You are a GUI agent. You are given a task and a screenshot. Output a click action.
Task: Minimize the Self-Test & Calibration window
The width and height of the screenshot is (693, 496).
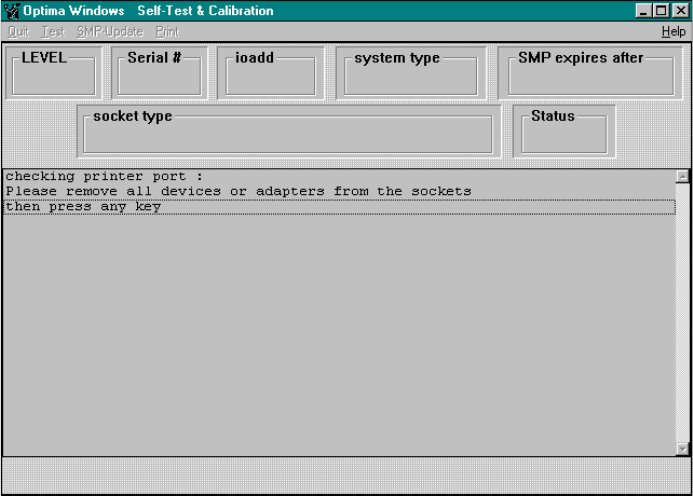click(644, 11)
